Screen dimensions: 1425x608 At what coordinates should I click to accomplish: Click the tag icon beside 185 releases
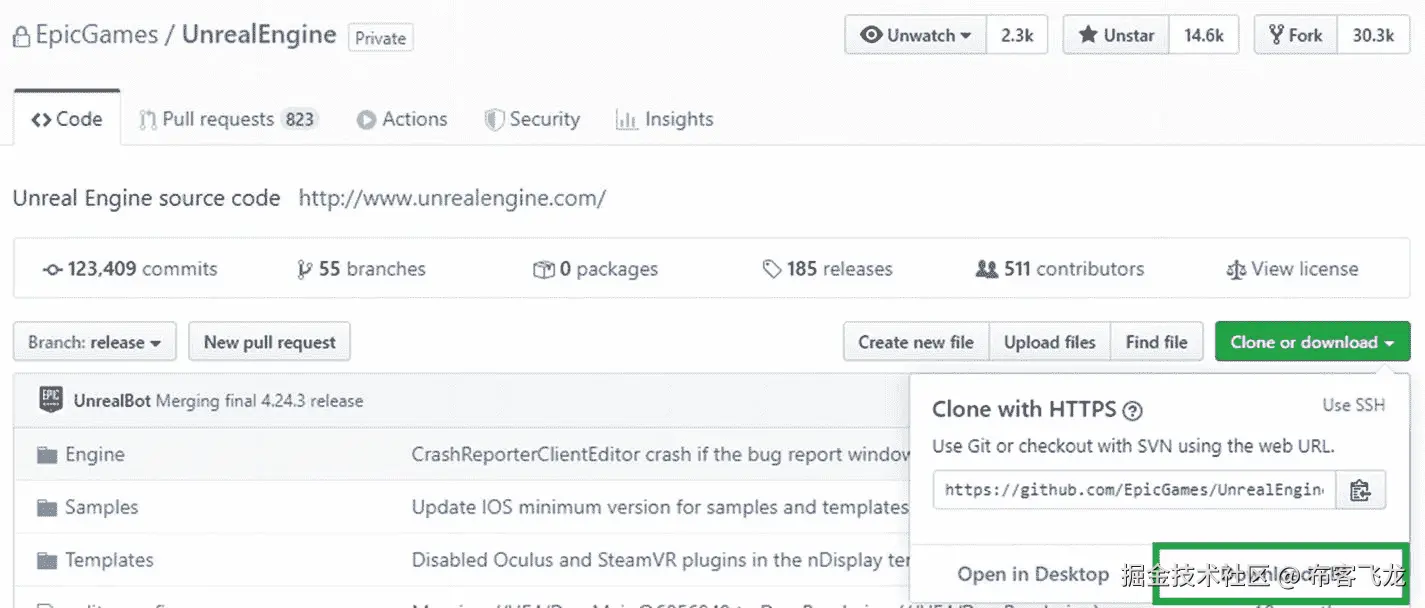772,270
